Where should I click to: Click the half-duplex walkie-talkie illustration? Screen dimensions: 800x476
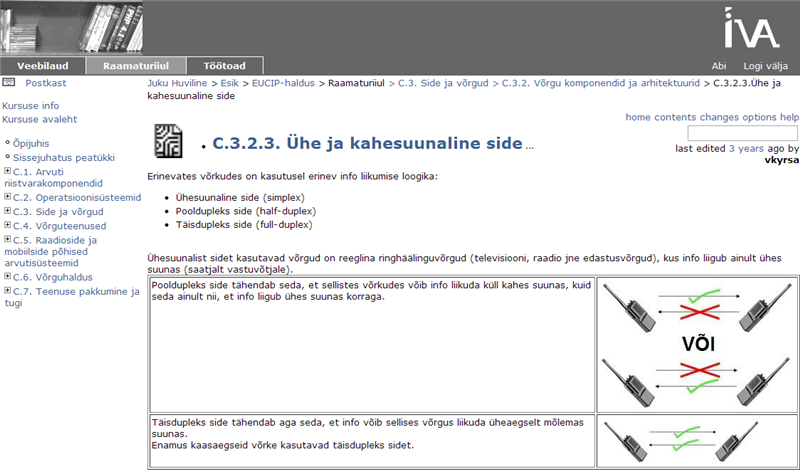click(x=697, y=344)
